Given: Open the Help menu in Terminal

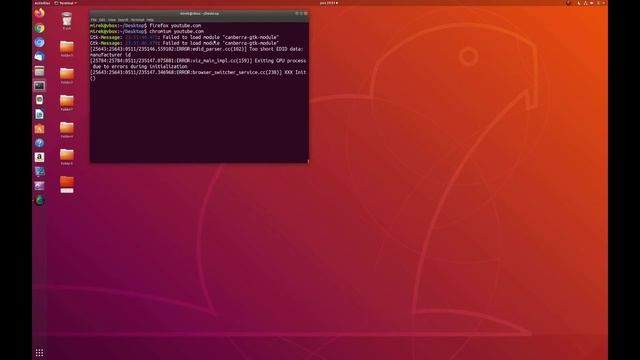Looking at the screenshot, I should point(150,20).
